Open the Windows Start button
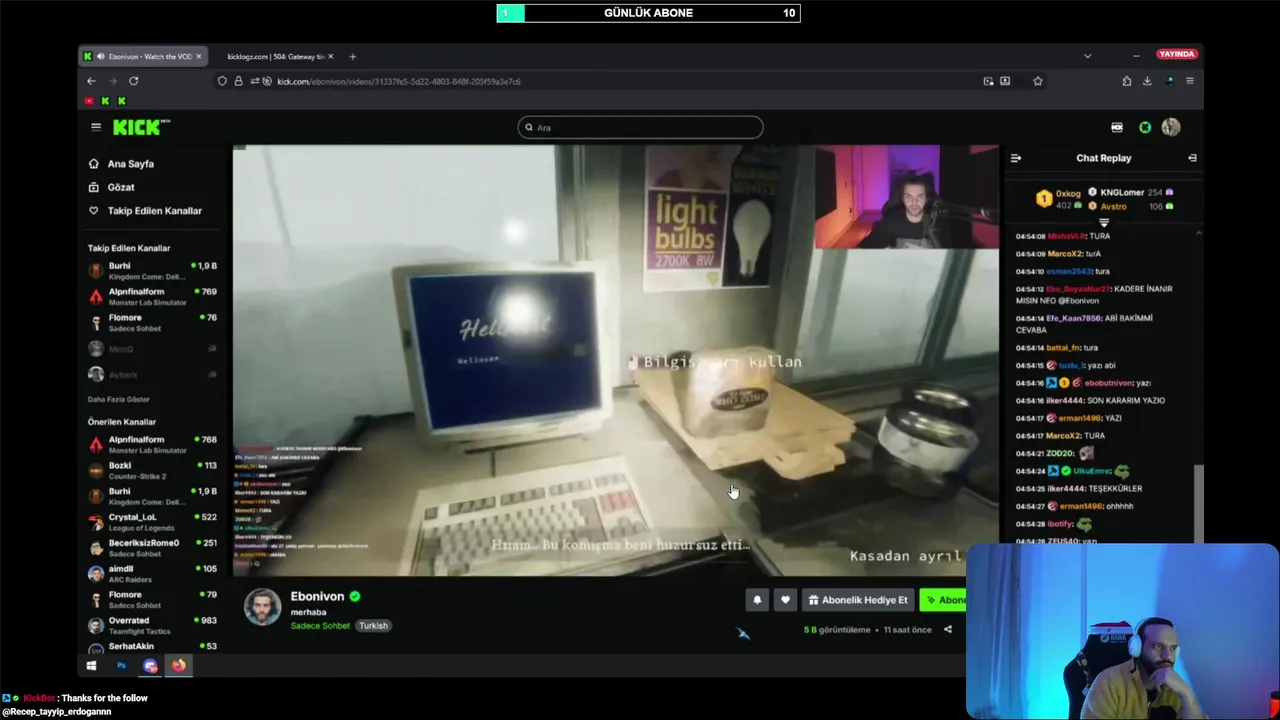This screenshot has height=720, width=1280. coord(92,665)
